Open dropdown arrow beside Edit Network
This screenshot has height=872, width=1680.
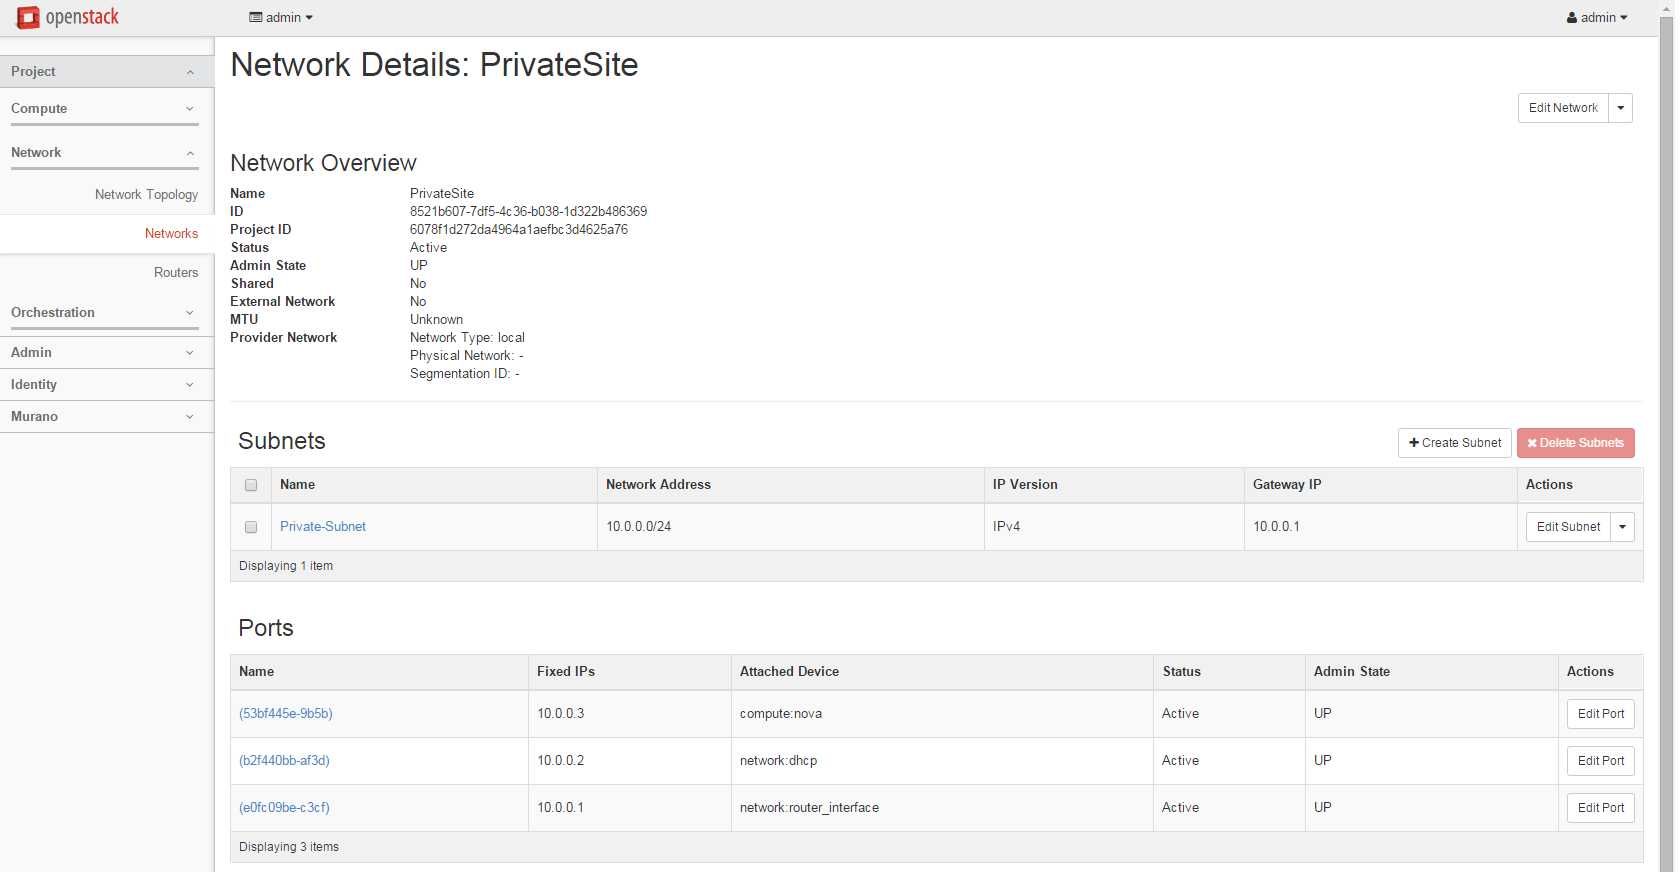point(1621,108)
